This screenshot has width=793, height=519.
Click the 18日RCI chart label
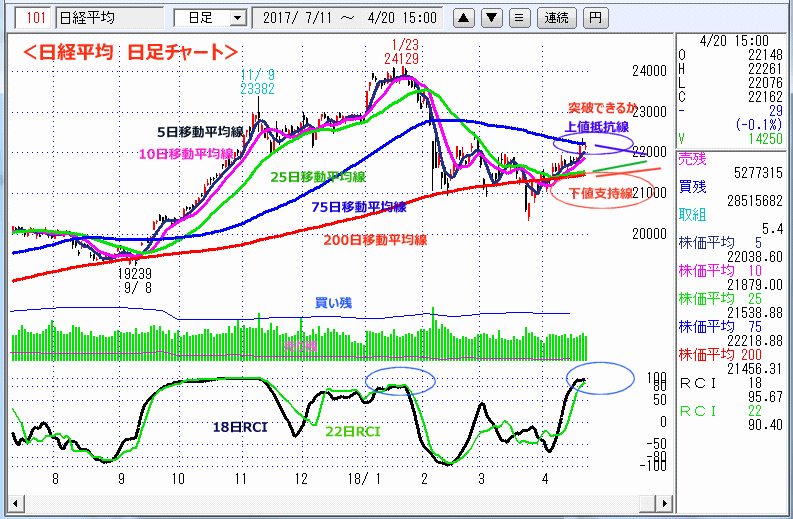point(239,427)
